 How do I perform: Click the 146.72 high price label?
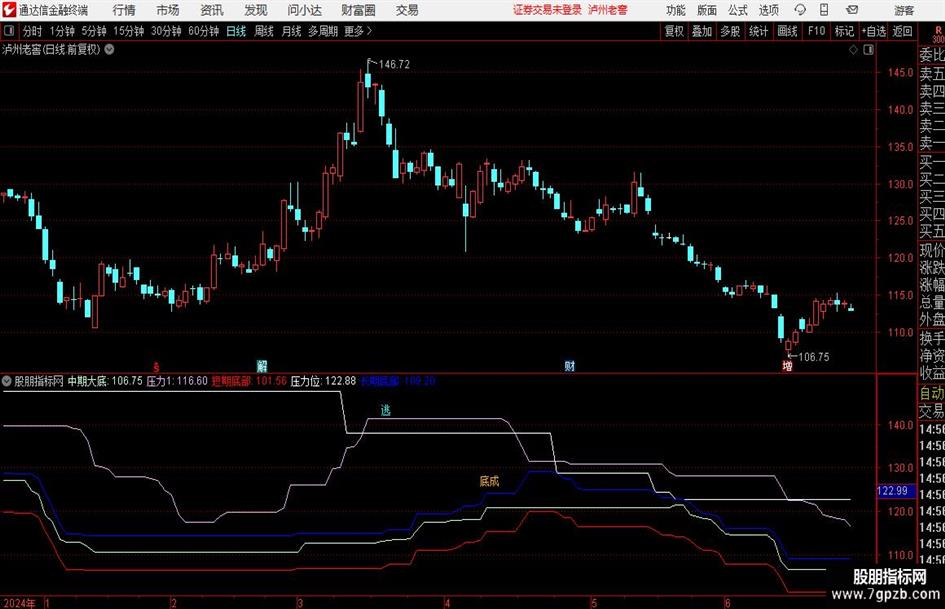pos(394,65)
